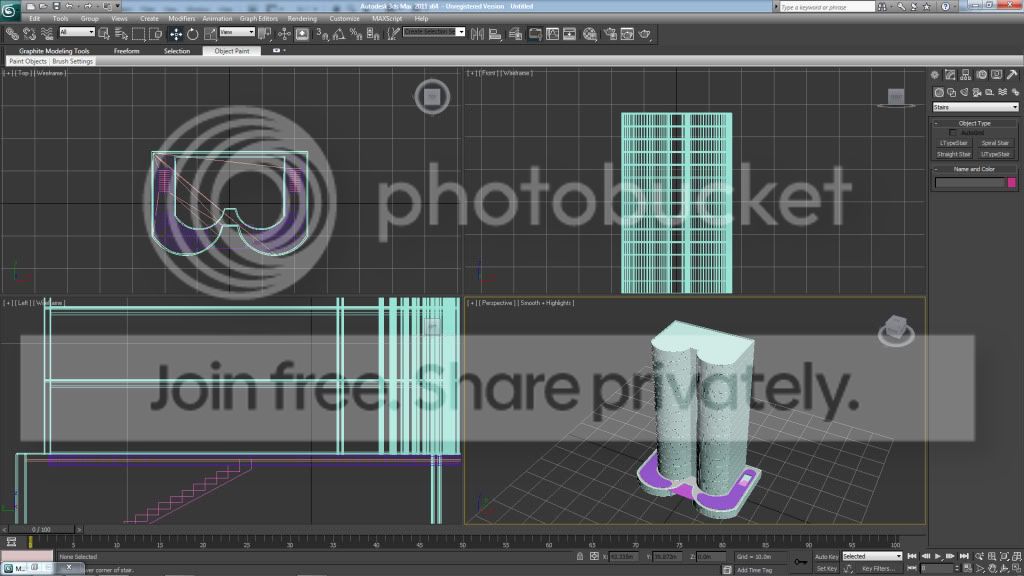Open the Material Editor icon
Image resolution: width=1024 pixels, height=576 pixels.
pos(590,34)
